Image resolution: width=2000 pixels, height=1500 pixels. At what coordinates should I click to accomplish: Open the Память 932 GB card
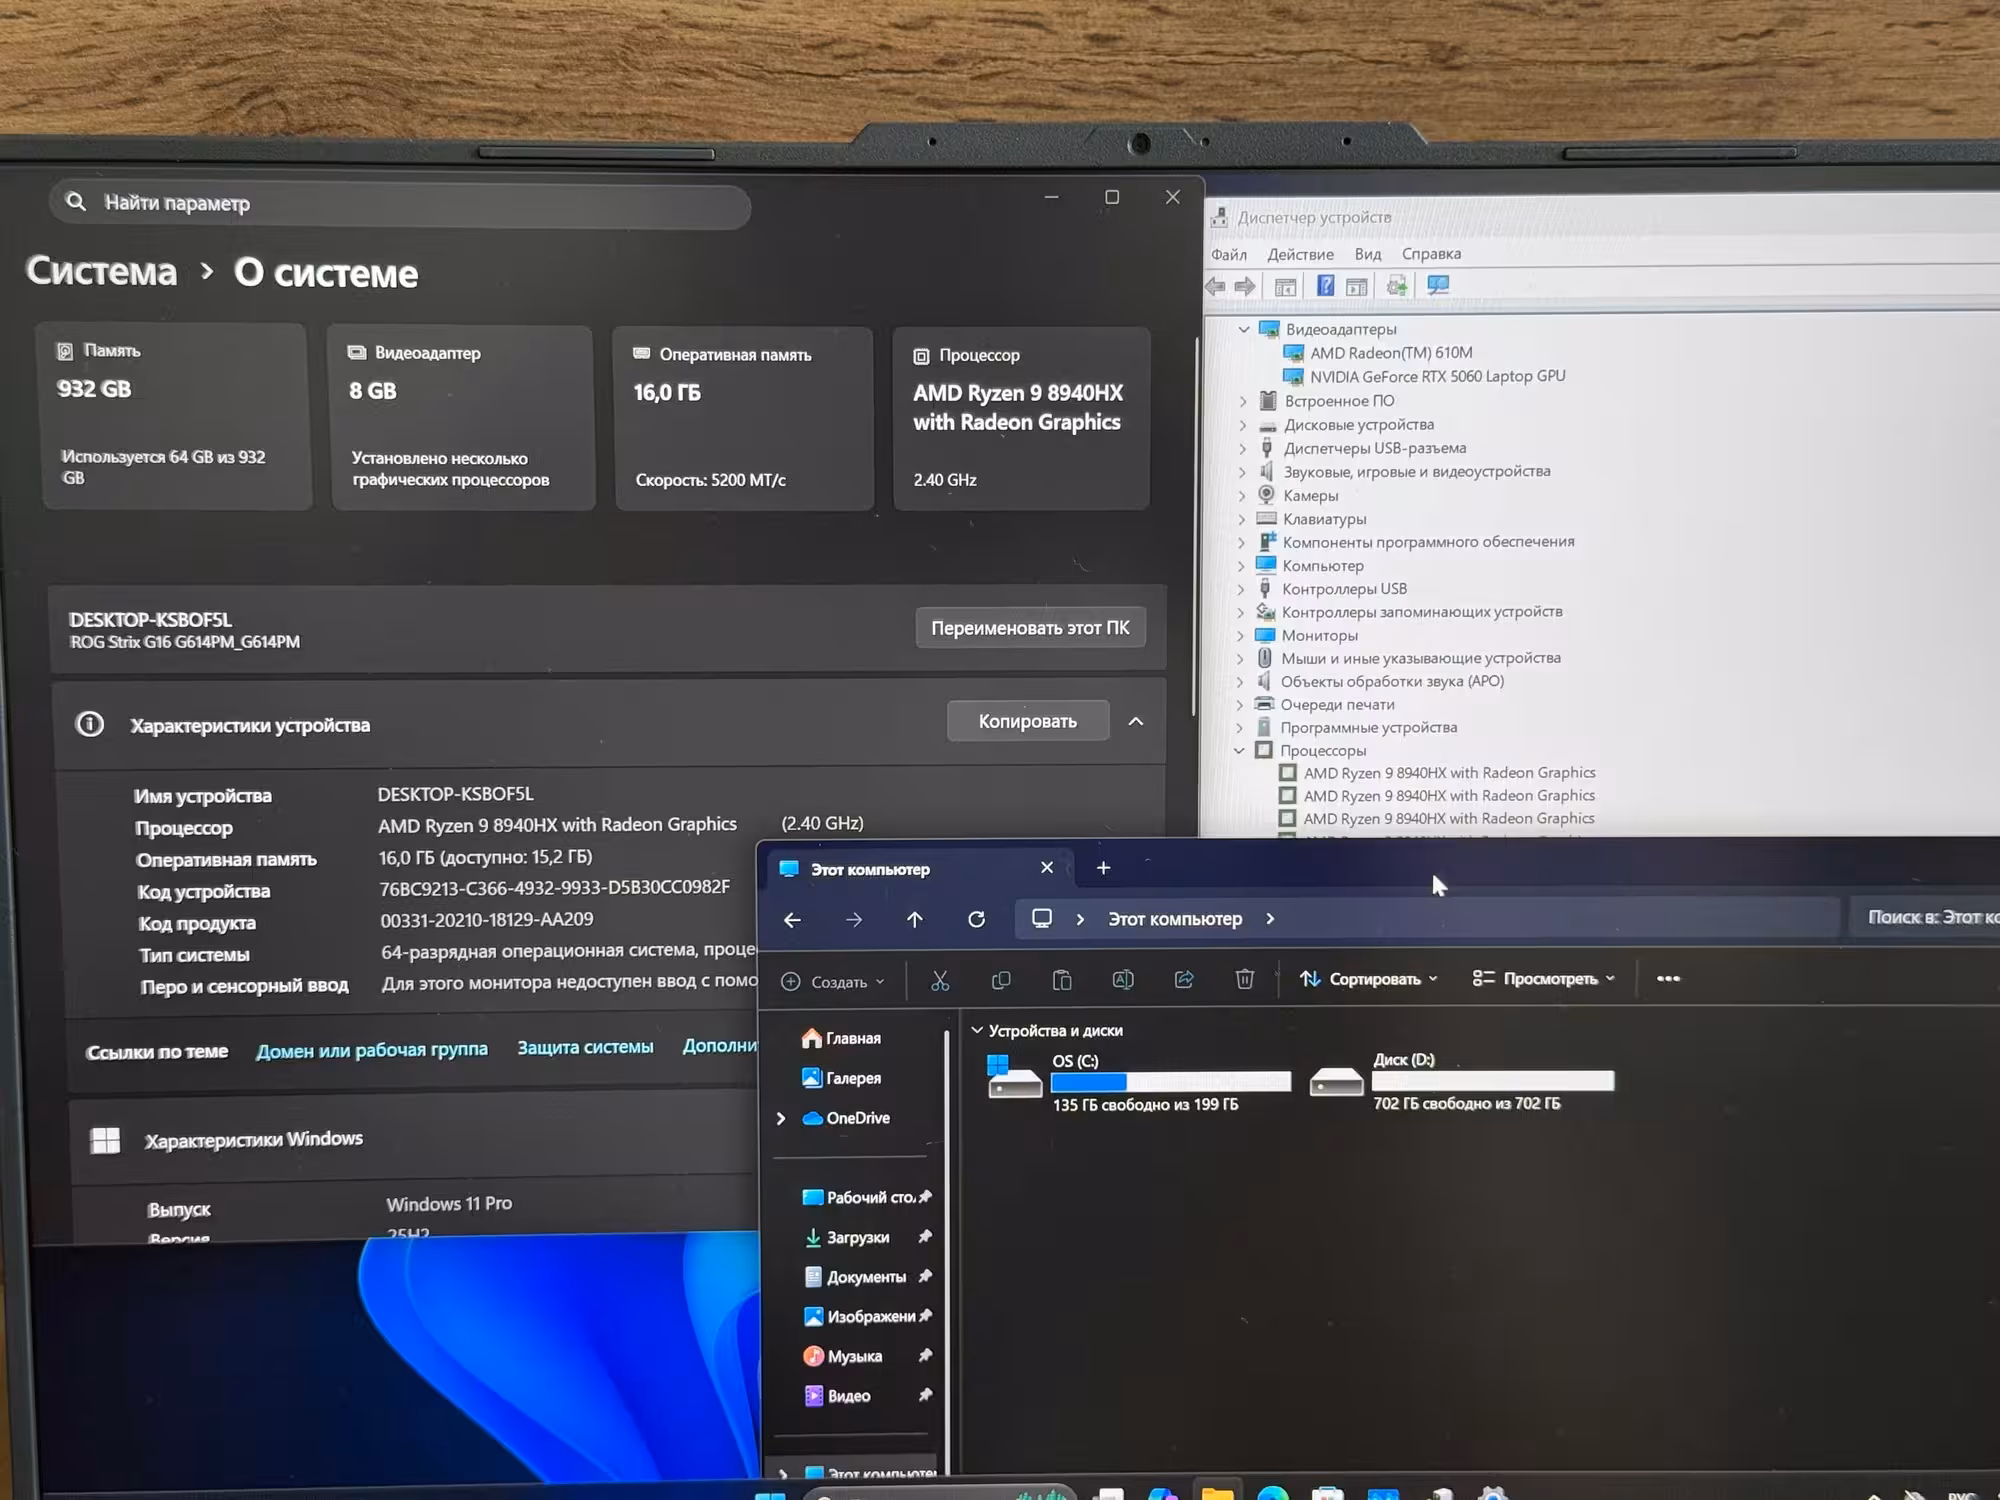point(176,416)
